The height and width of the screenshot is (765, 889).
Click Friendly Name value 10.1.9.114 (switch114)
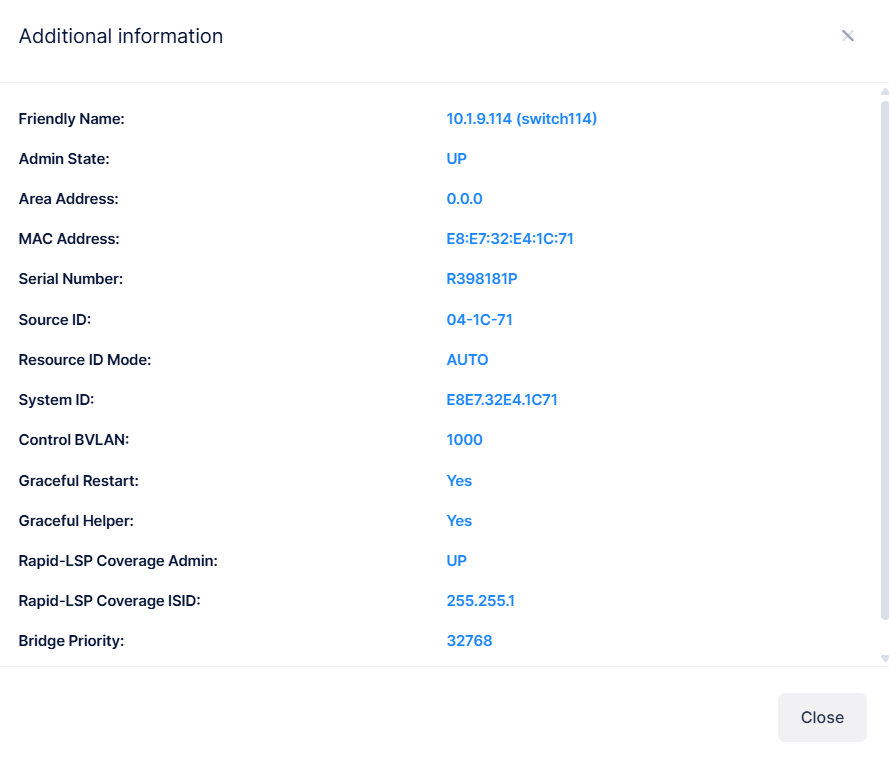pyautogui.click(x=521, y=119)
